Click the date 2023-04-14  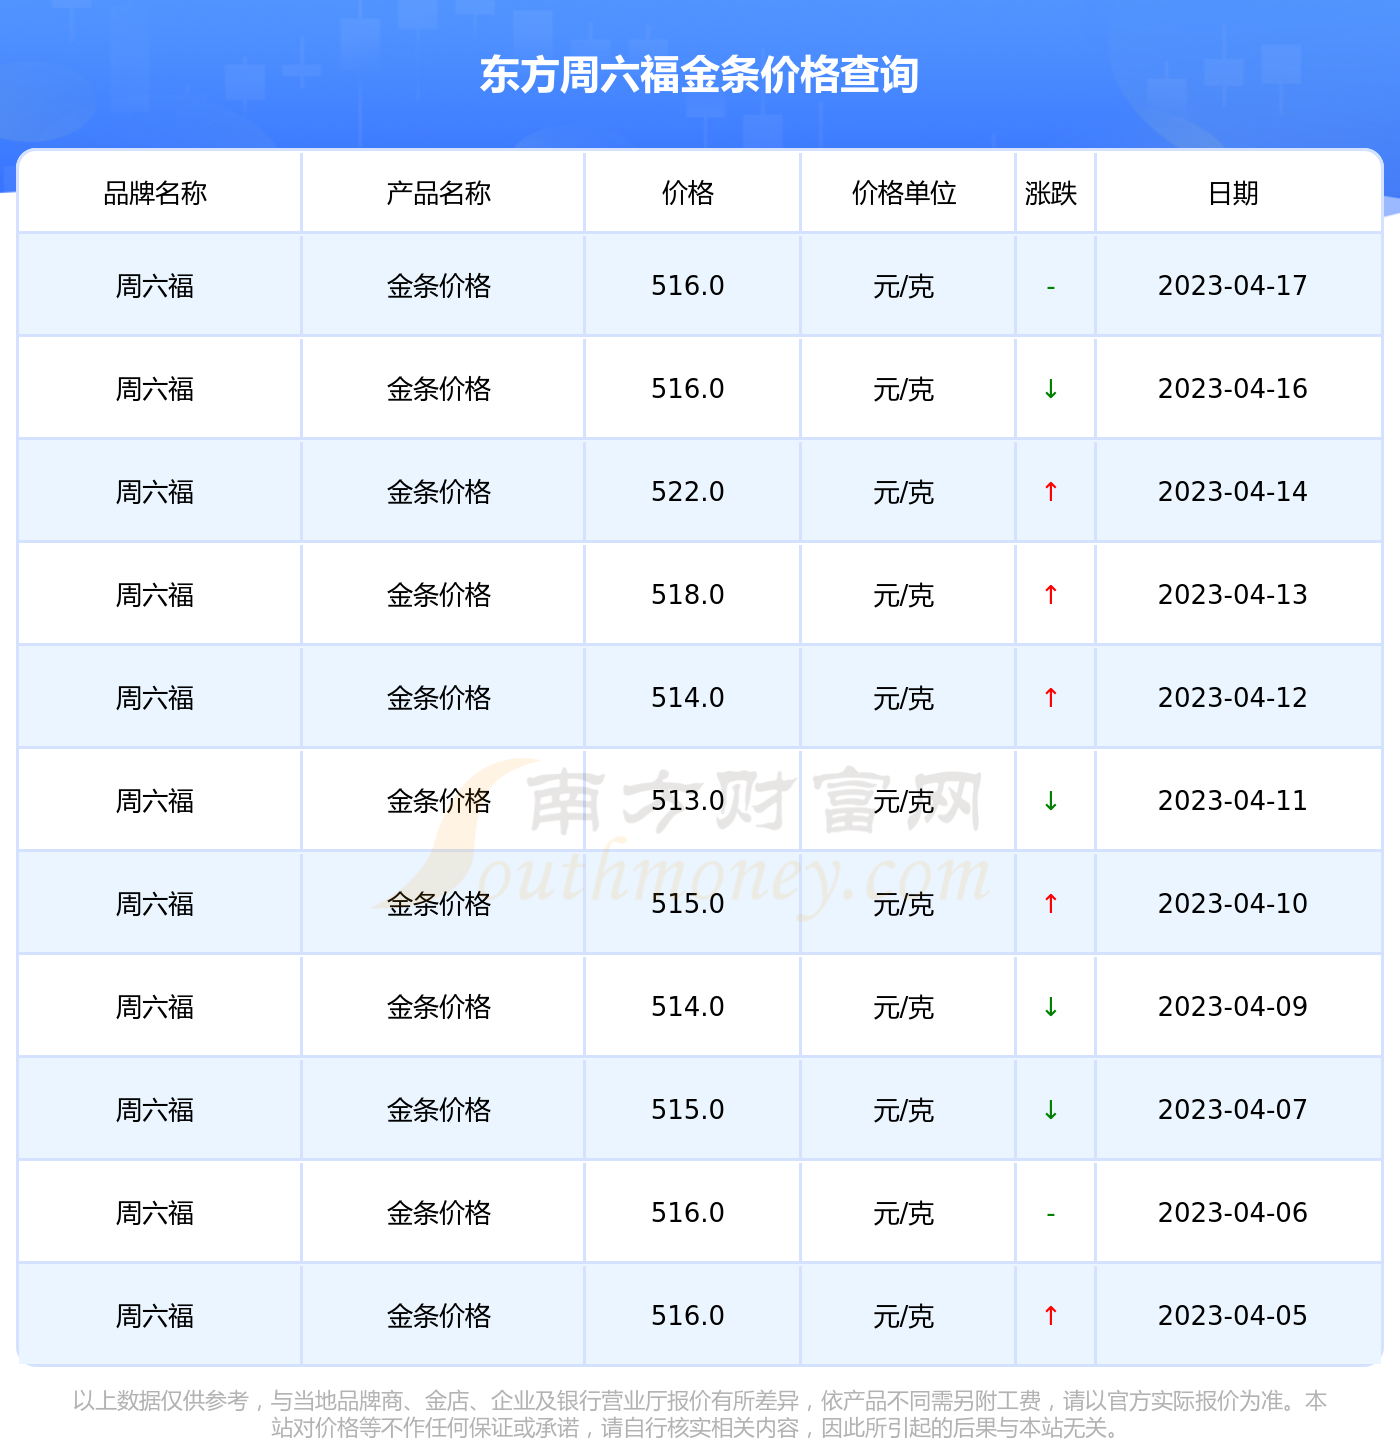(1233, 492)
